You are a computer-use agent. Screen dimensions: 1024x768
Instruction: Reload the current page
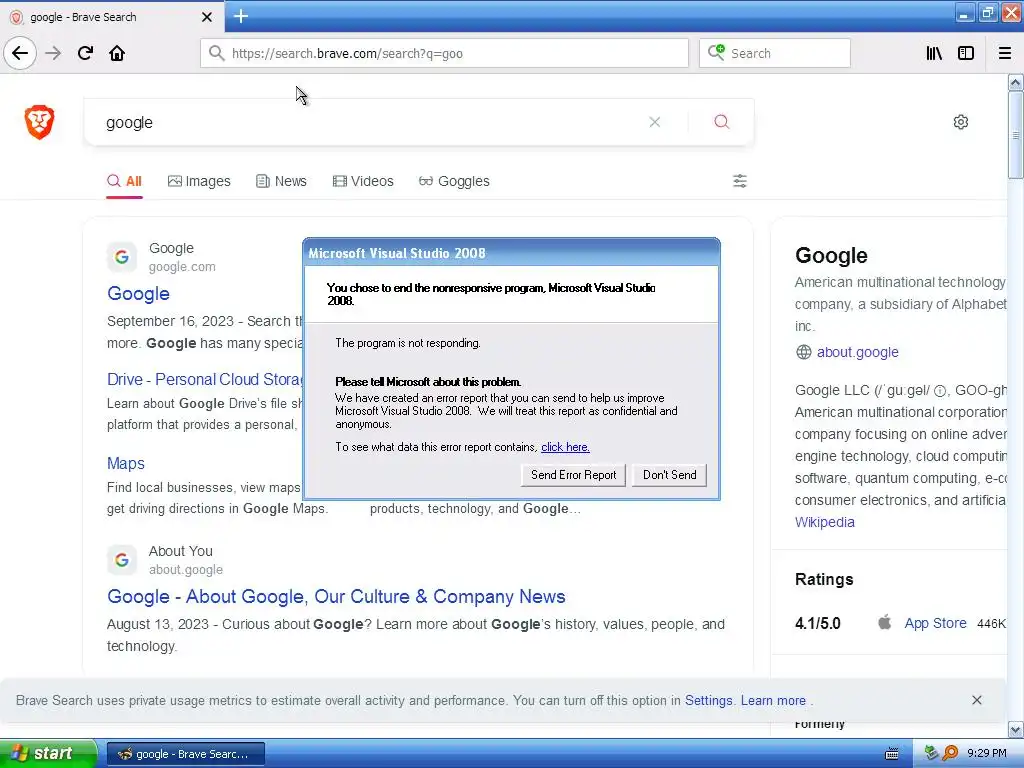[85, 53]
